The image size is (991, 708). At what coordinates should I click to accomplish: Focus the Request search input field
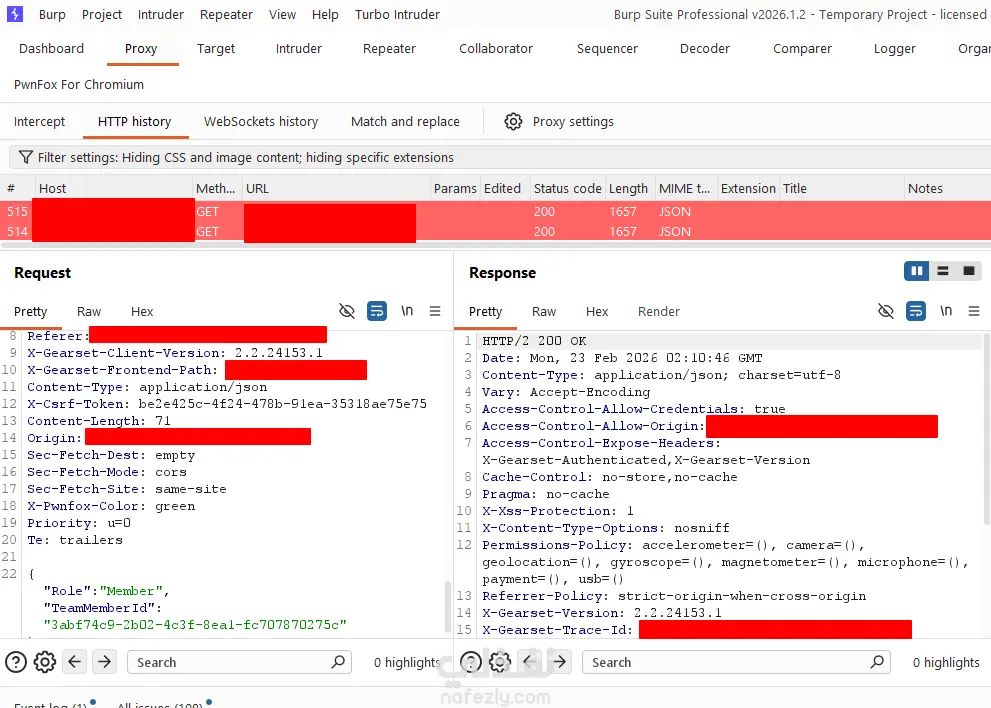[x=239, y=662]
